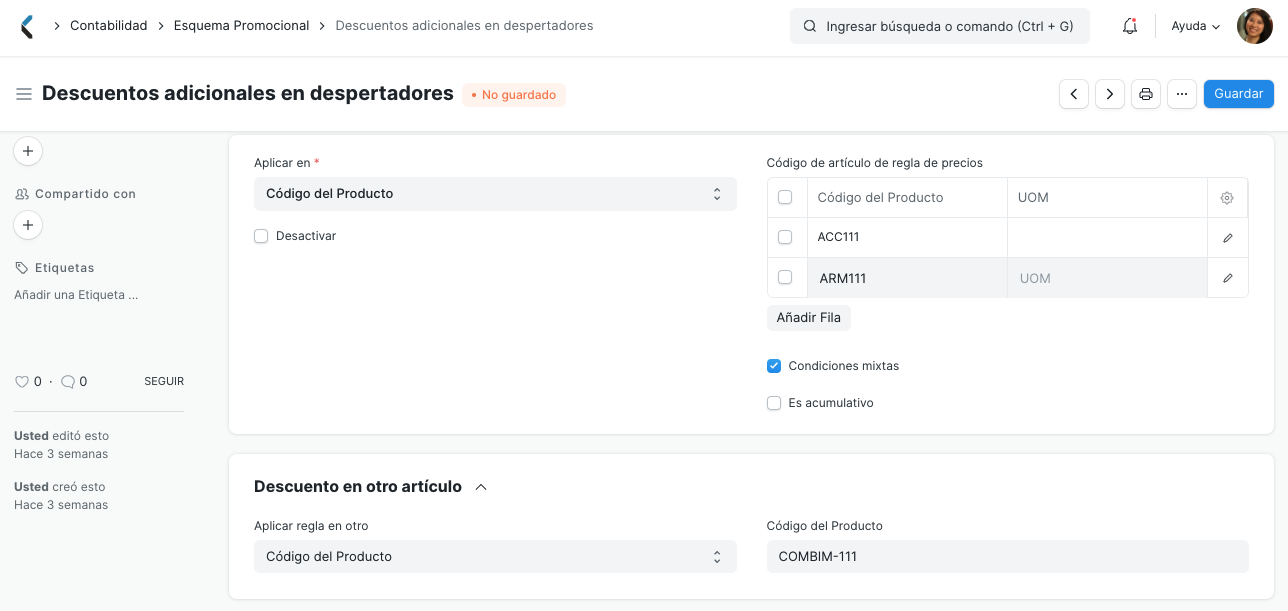Open the three-dots more options menu
1288x611 pixels.
click(1182, 94)
